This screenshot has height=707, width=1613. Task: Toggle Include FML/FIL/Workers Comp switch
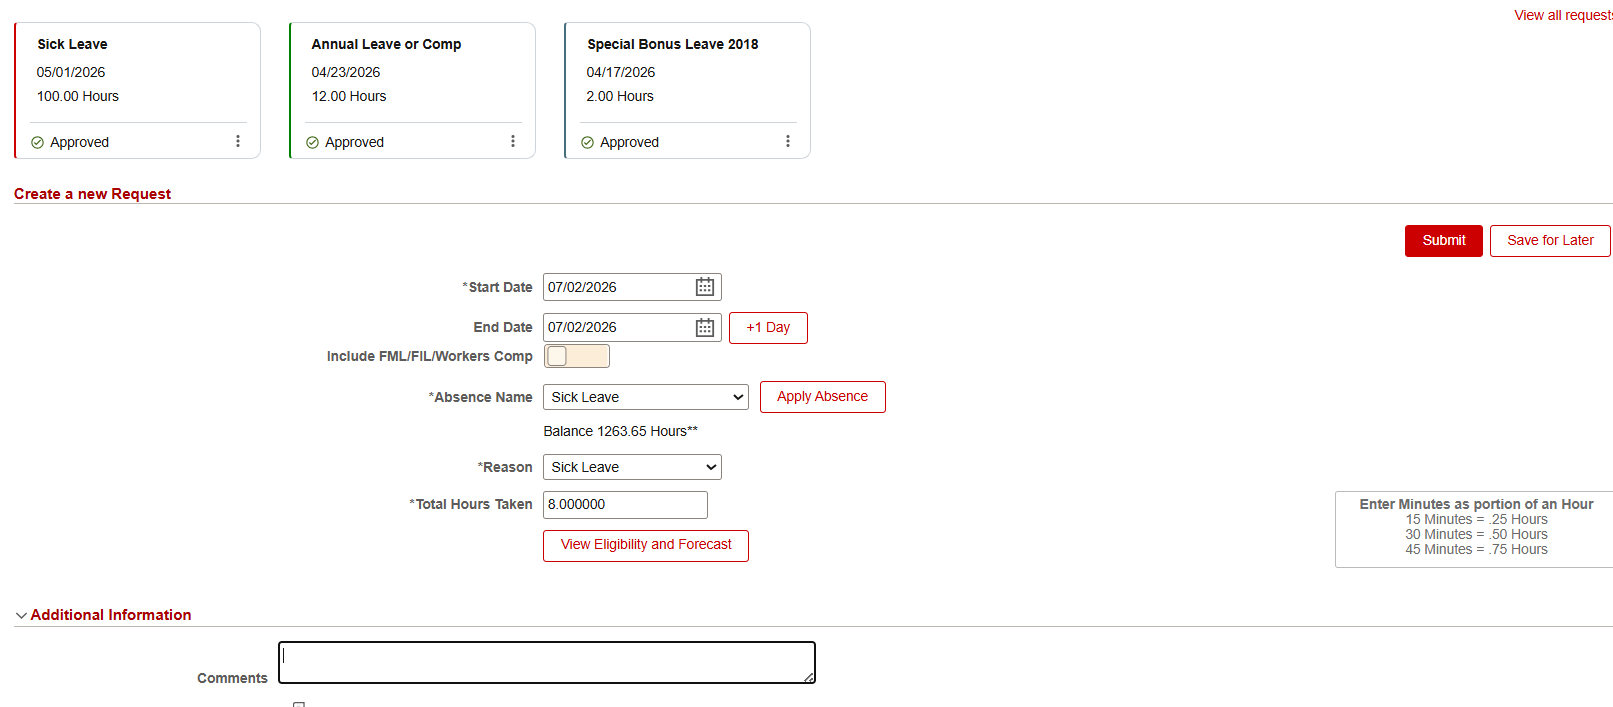(577, 356)
